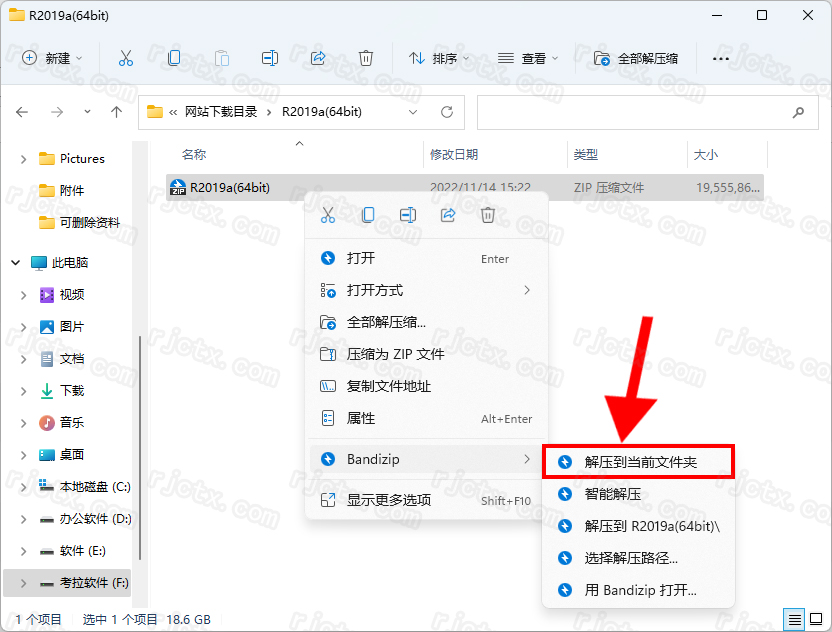
Task: Go up one folder level with the up arrow
Action: coord(117,112)
